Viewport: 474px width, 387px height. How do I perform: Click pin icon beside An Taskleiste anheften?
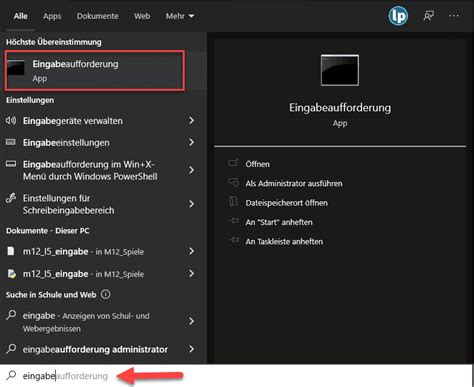(234, 240)
